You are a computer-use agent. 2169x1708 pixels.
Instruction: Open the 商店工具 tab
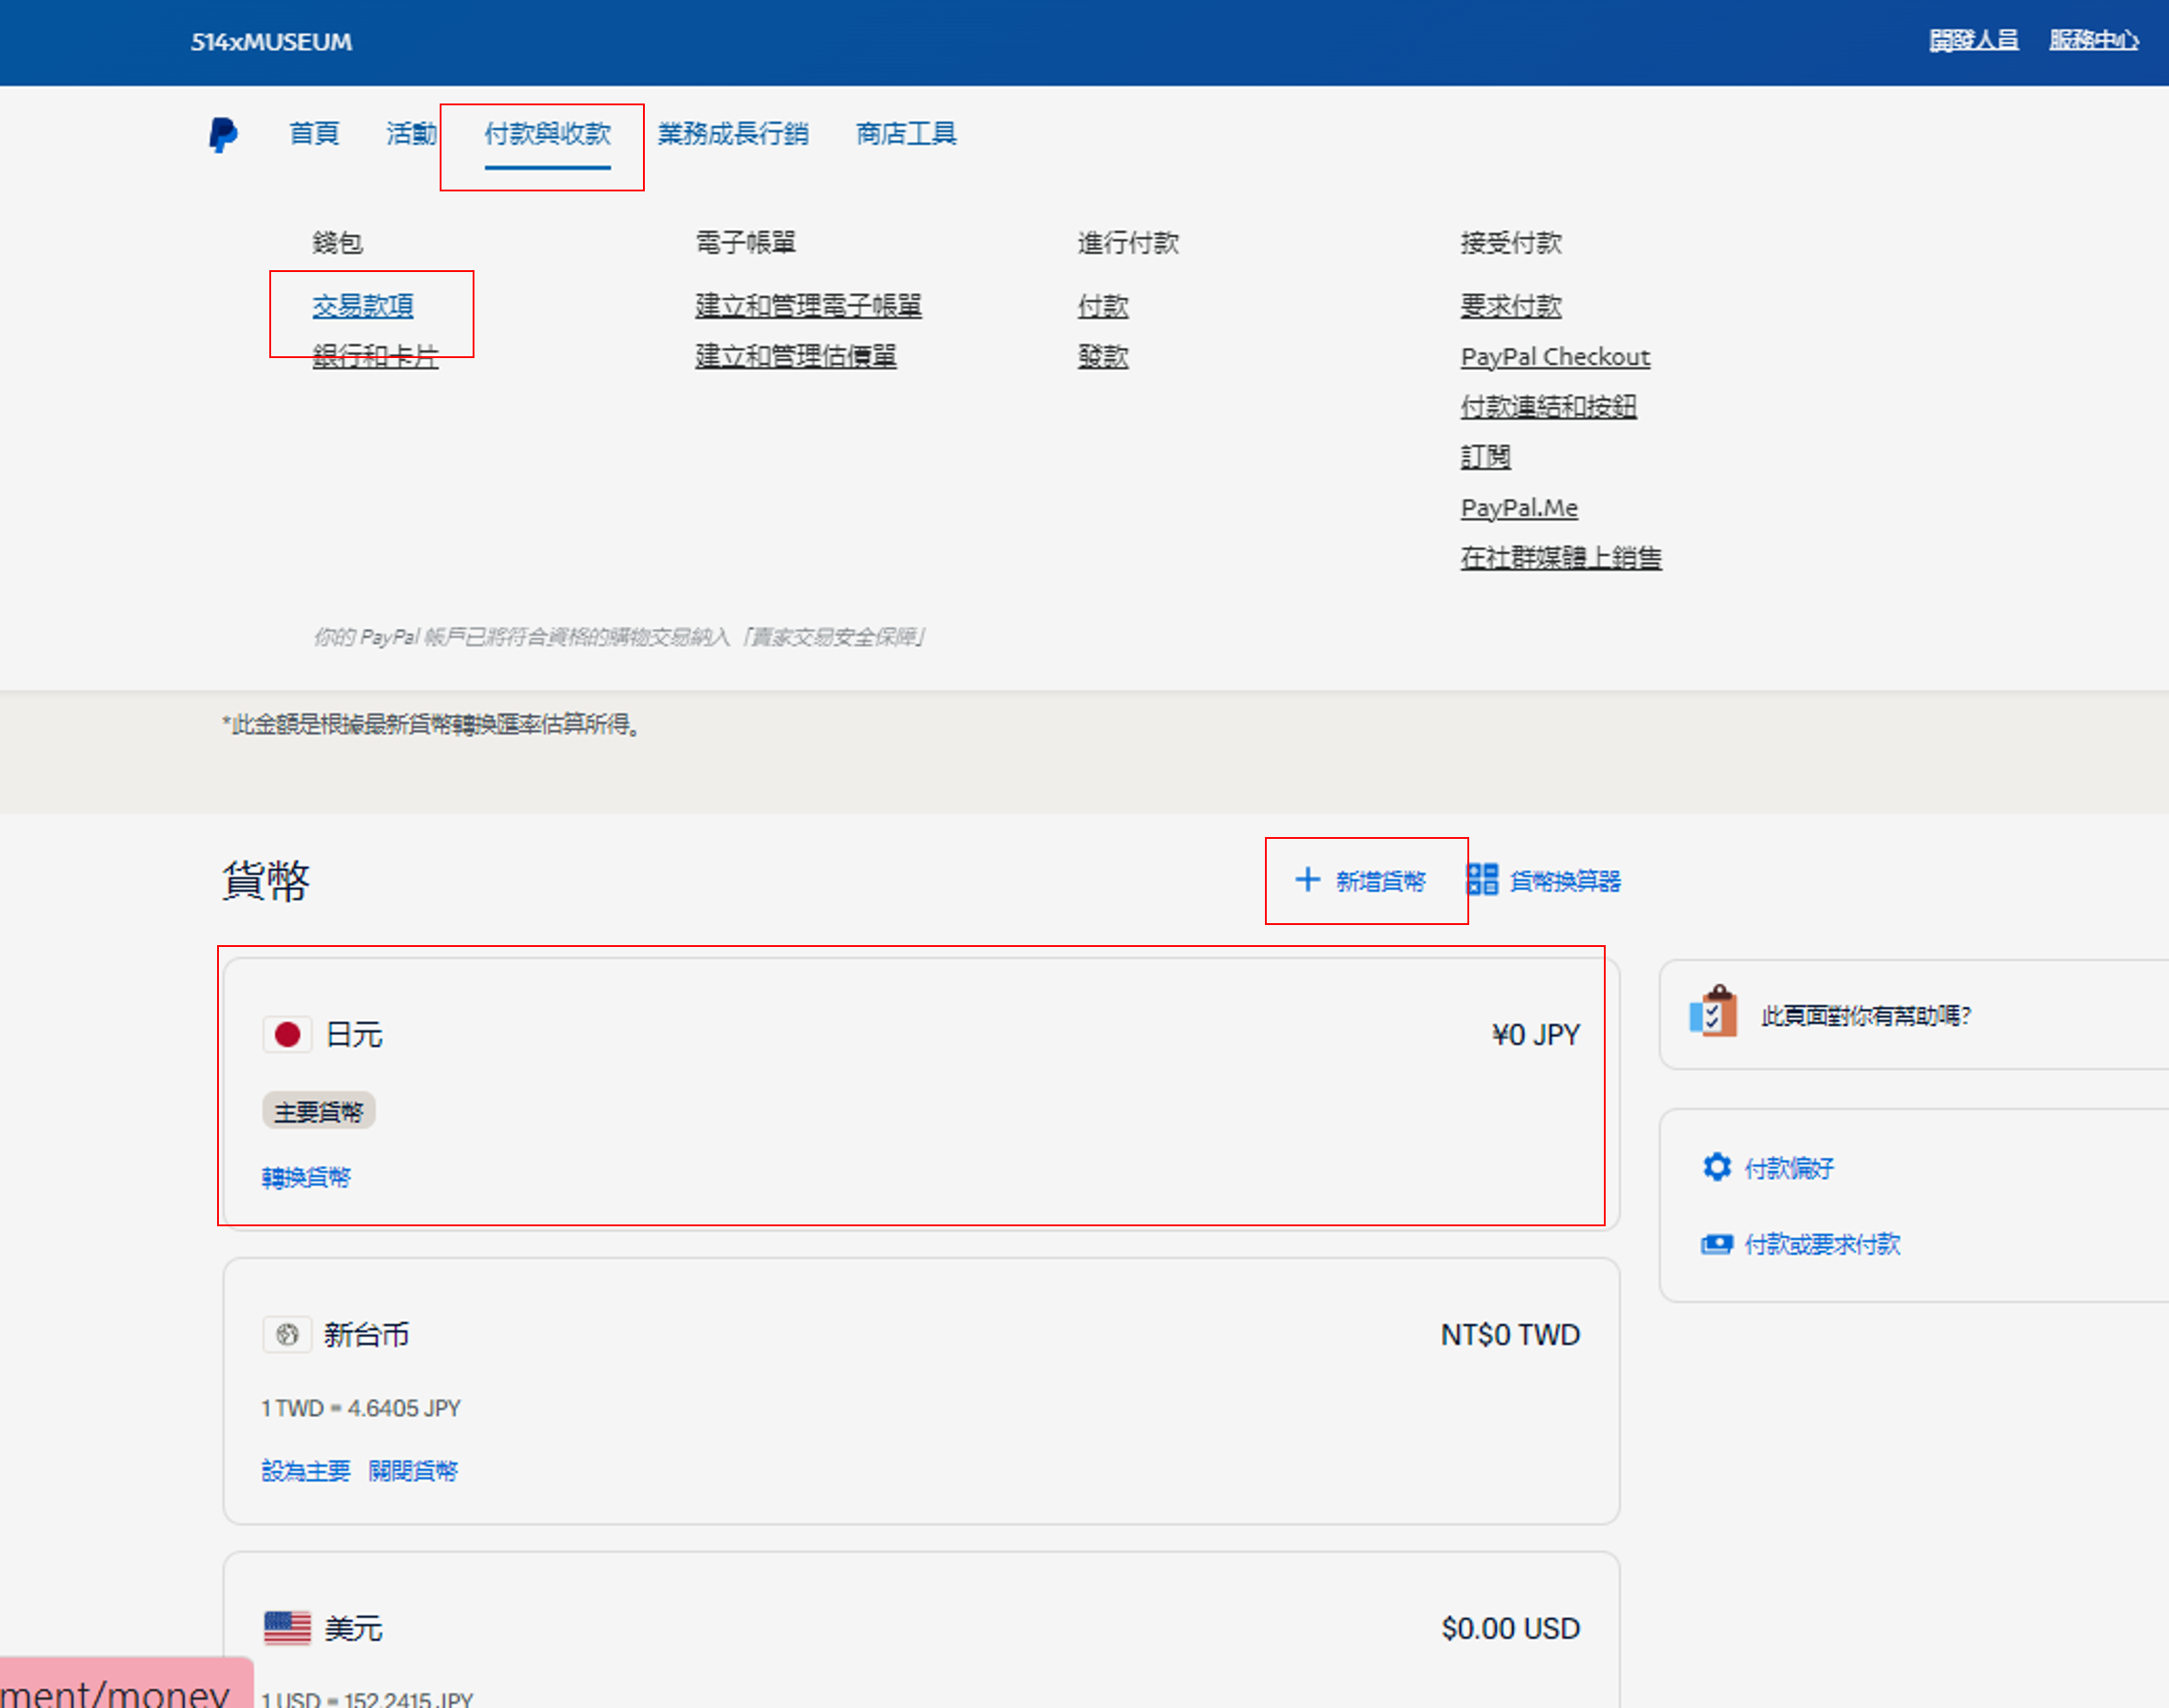pos(903,133)
